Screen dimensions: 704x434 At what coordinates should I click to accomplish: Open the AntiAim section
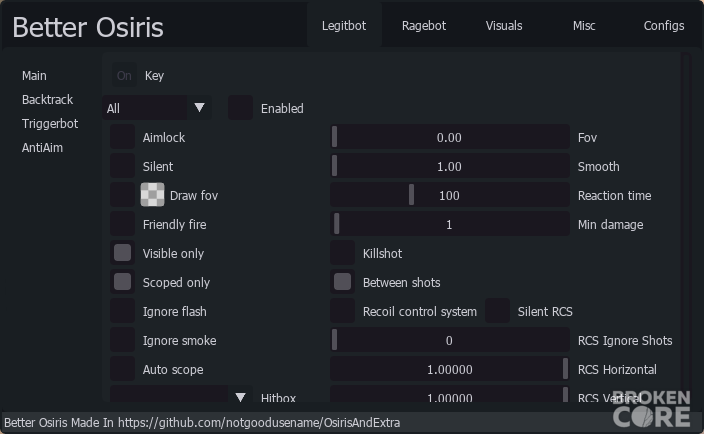(42, 148)
